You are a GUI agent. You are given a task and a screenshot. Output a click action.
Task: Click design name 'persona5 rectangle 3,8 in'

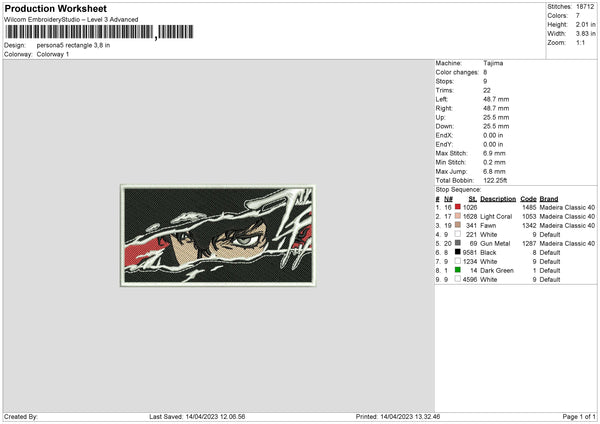click(73, 45)
